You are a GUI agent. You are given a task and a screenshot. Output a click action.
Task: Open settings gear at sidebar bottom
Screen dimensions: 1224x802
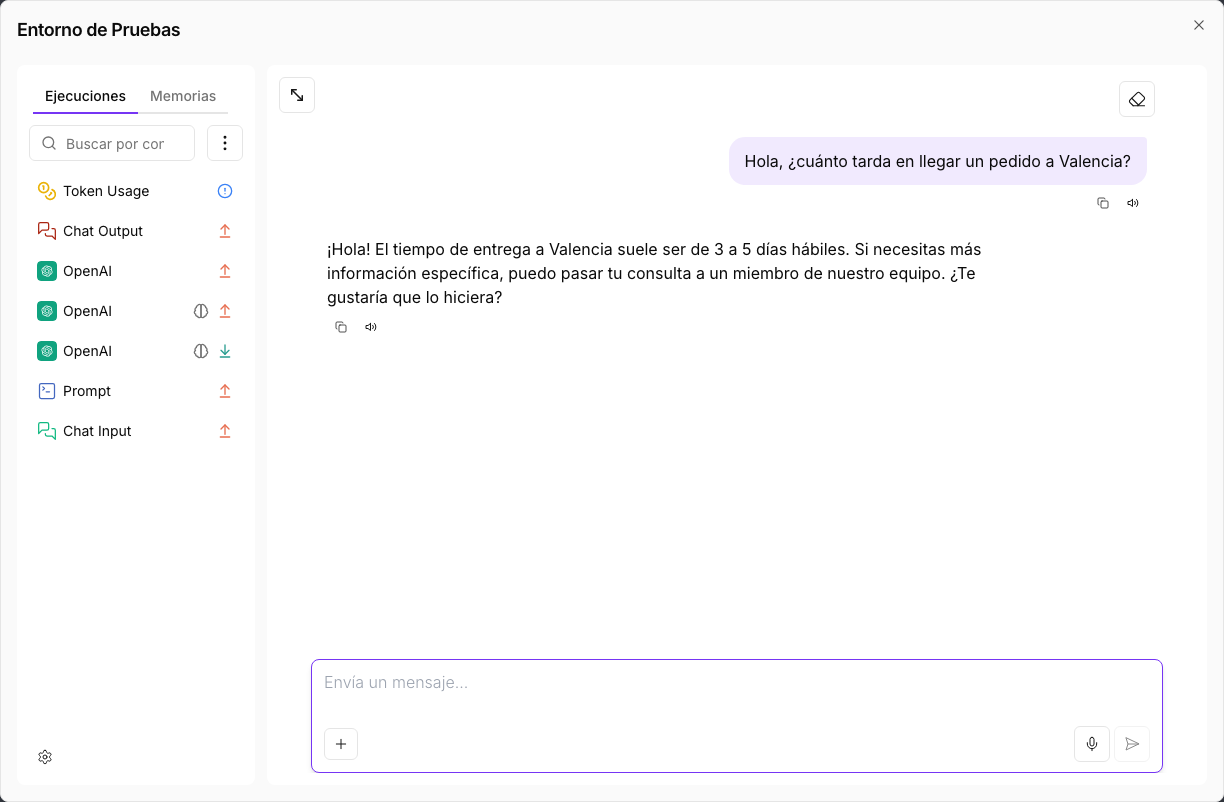click(45, 757)
